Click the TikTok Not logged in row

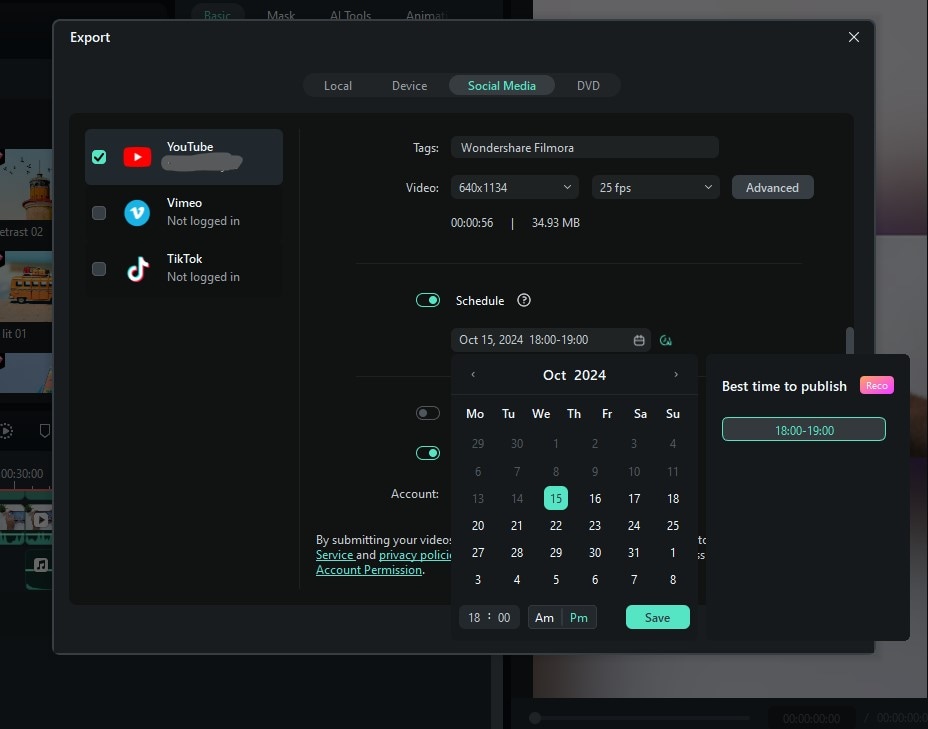[184, 269]
